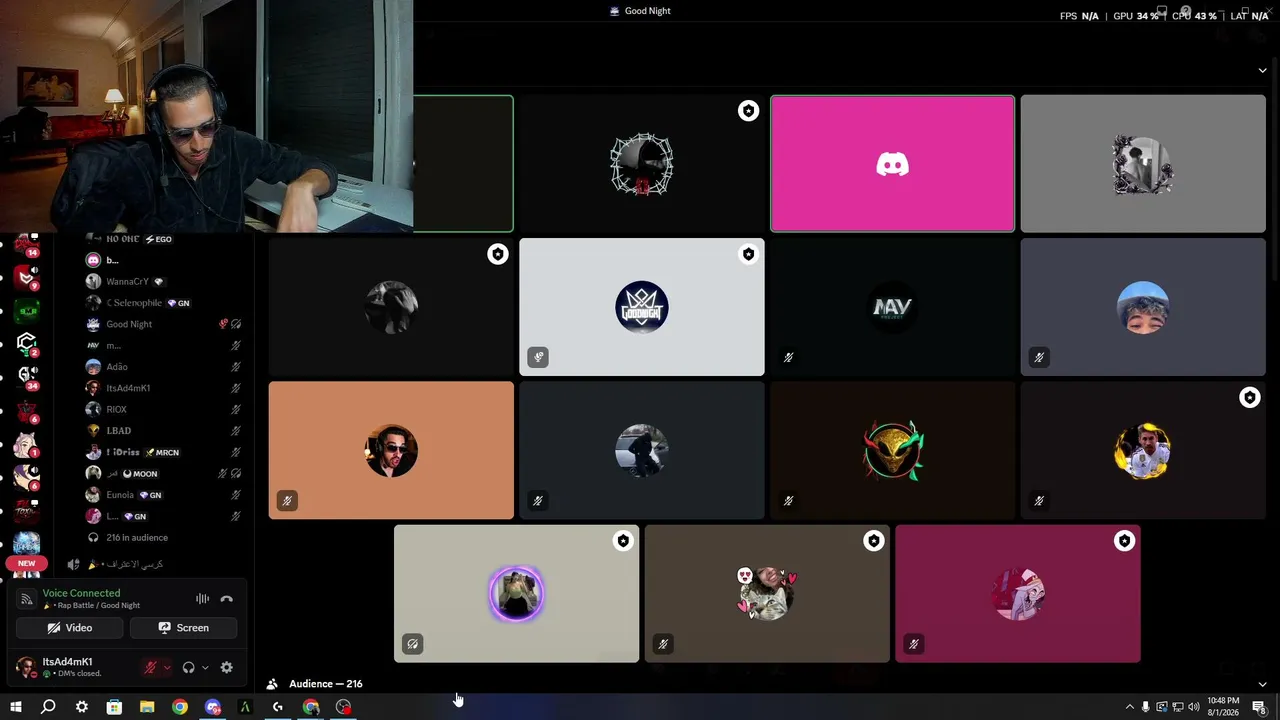The height and width of the screenshot is (720, 1280).
Task: Click microphone icon on GOODNIGHT tile
Action: [538, 357]
